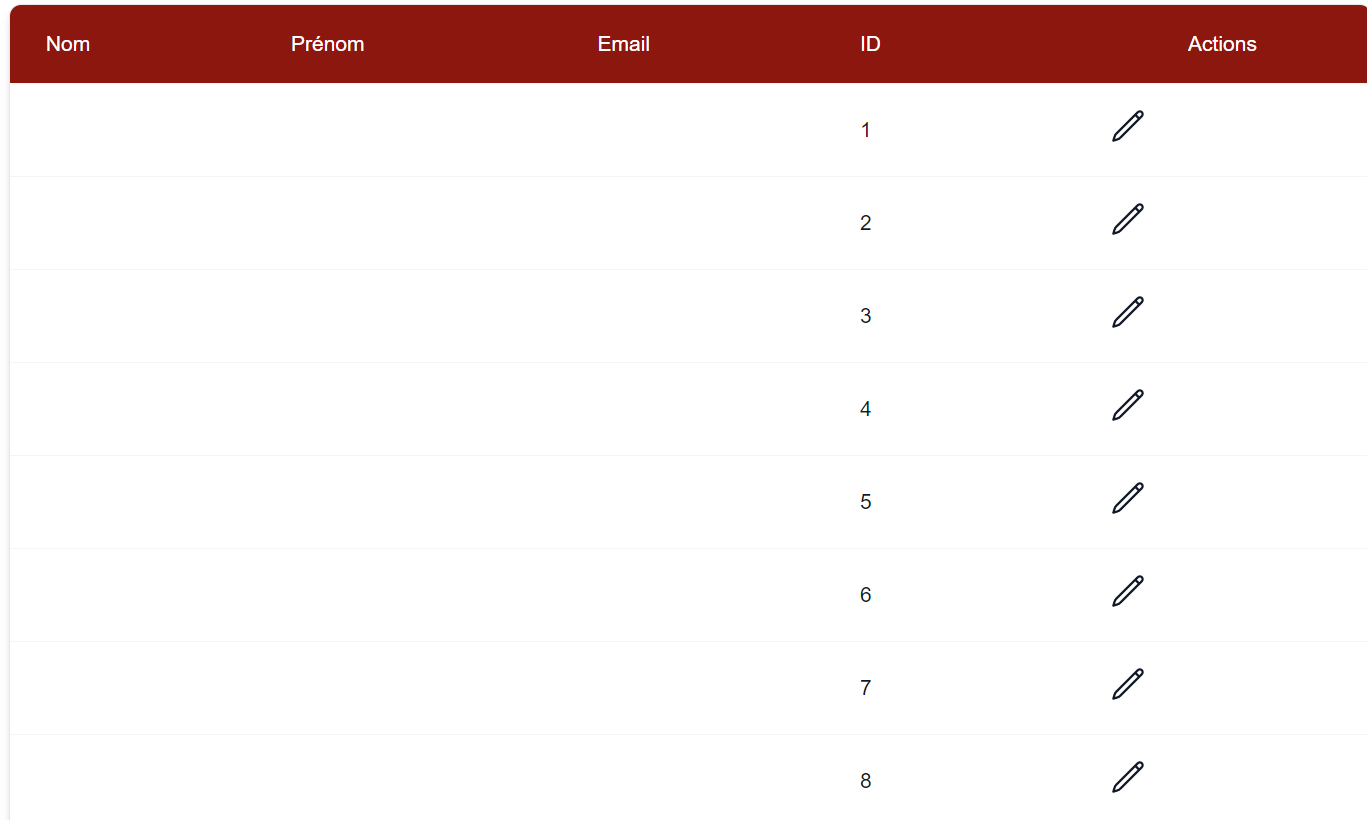
Task: Open editing for ID 8
Action: tap(1127, 778)
